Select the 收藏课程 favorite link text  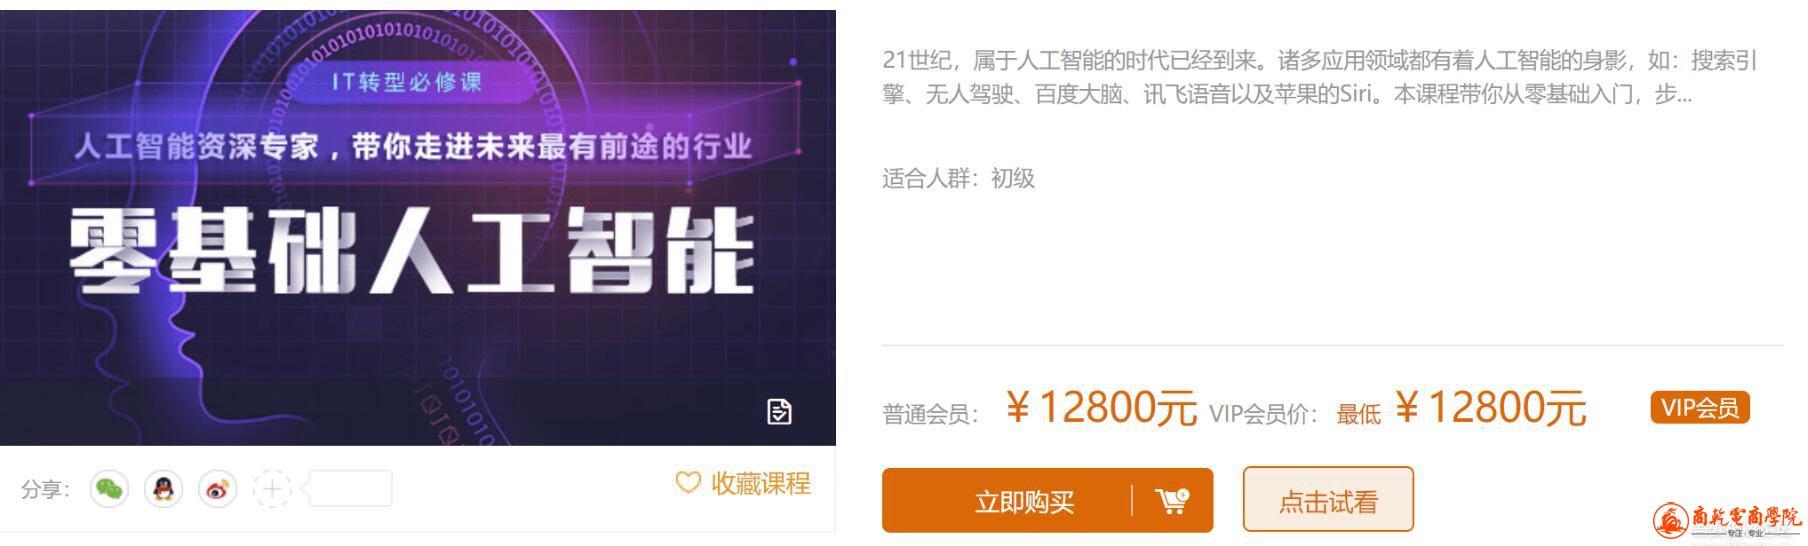760,483
